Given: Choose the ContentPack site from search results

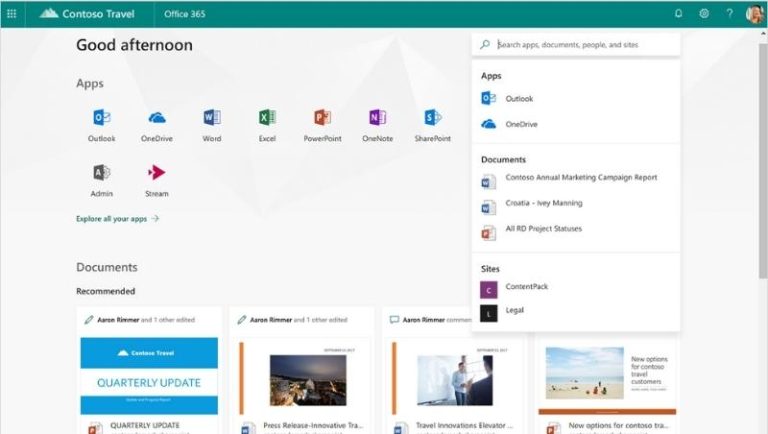Looking at the screenshot, I should 526,287.
